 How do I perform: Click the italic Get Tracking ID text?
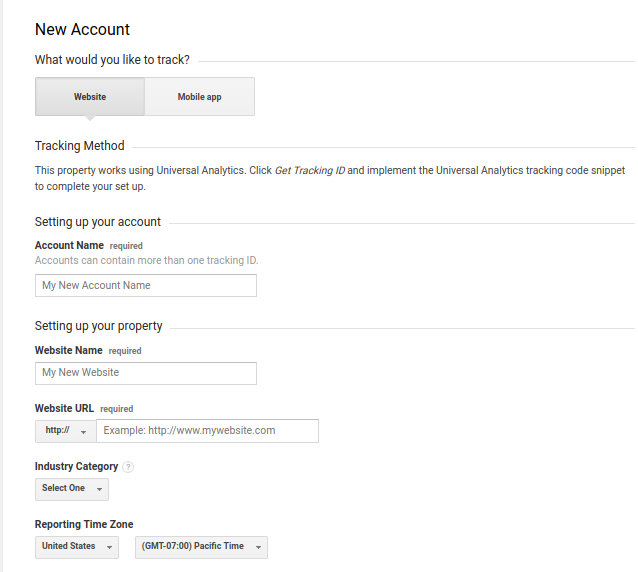(x=310, y=171)
